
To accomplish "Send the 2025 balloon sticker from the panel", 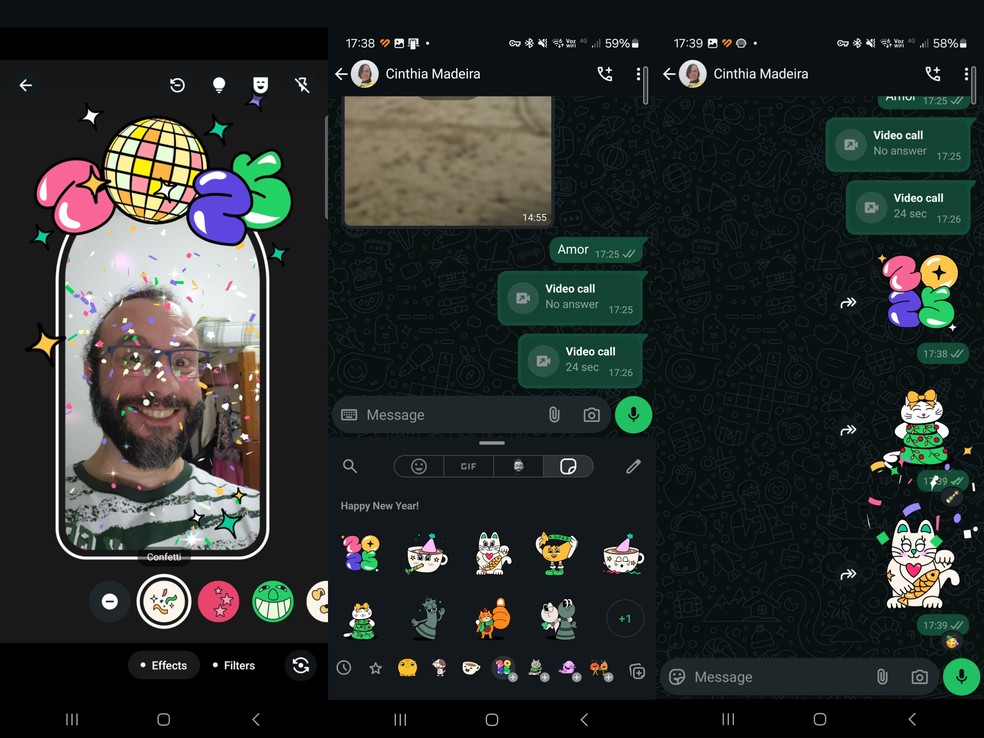I will (x=360, y=553).
